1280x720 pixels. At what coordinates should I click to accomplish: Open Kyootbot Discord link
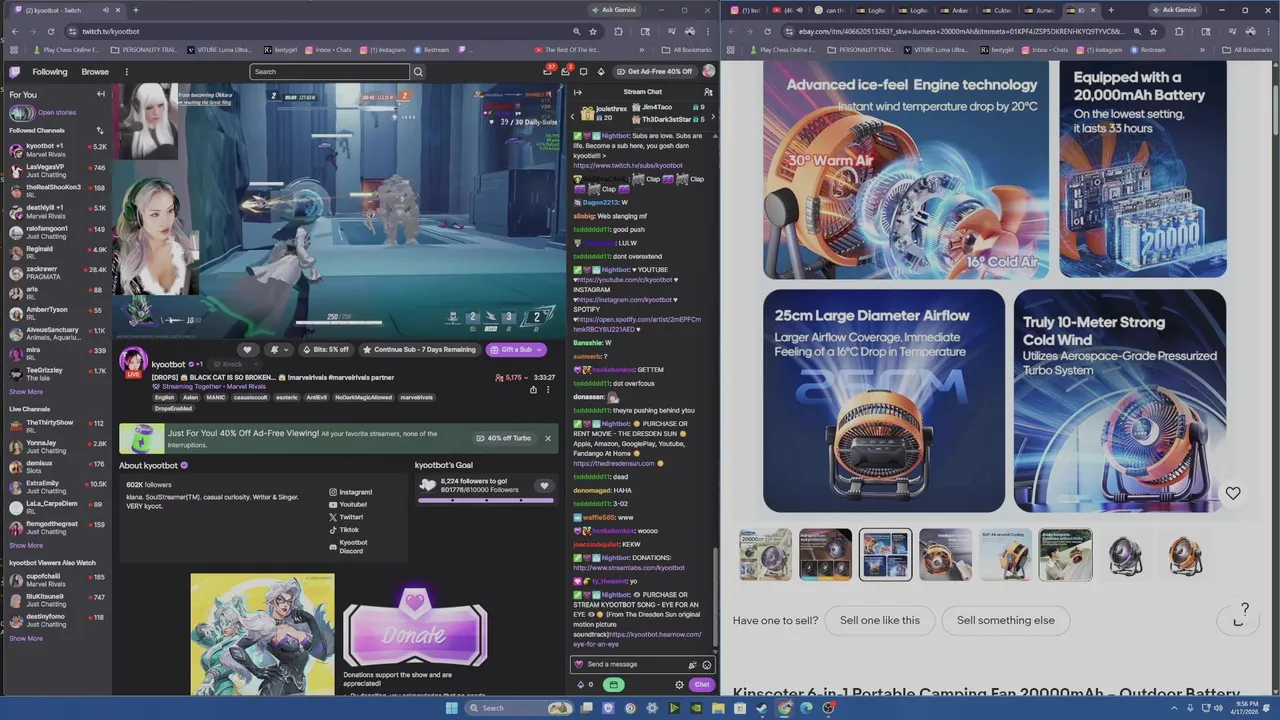(348, 547)
